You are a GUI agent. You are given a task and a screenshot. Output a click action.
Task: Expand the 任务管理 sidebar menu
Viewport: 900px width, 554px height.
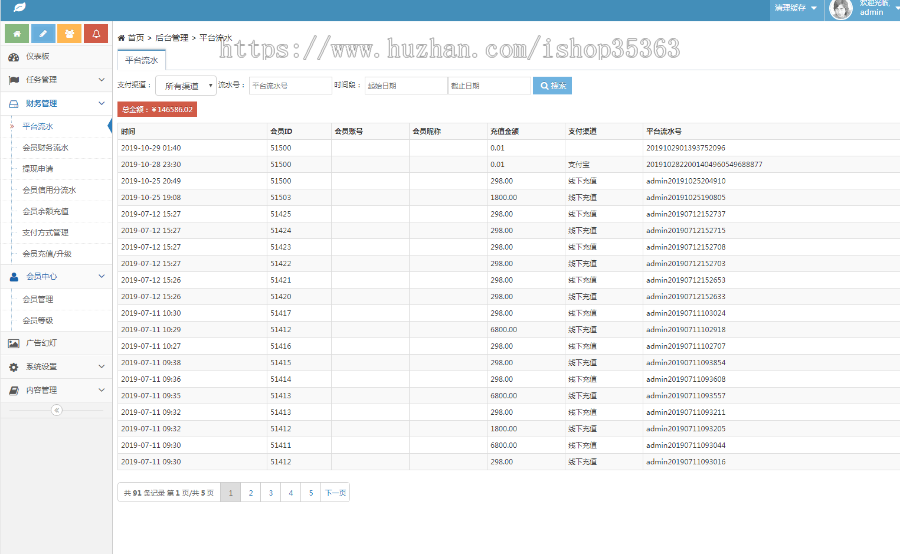point(55,79)
